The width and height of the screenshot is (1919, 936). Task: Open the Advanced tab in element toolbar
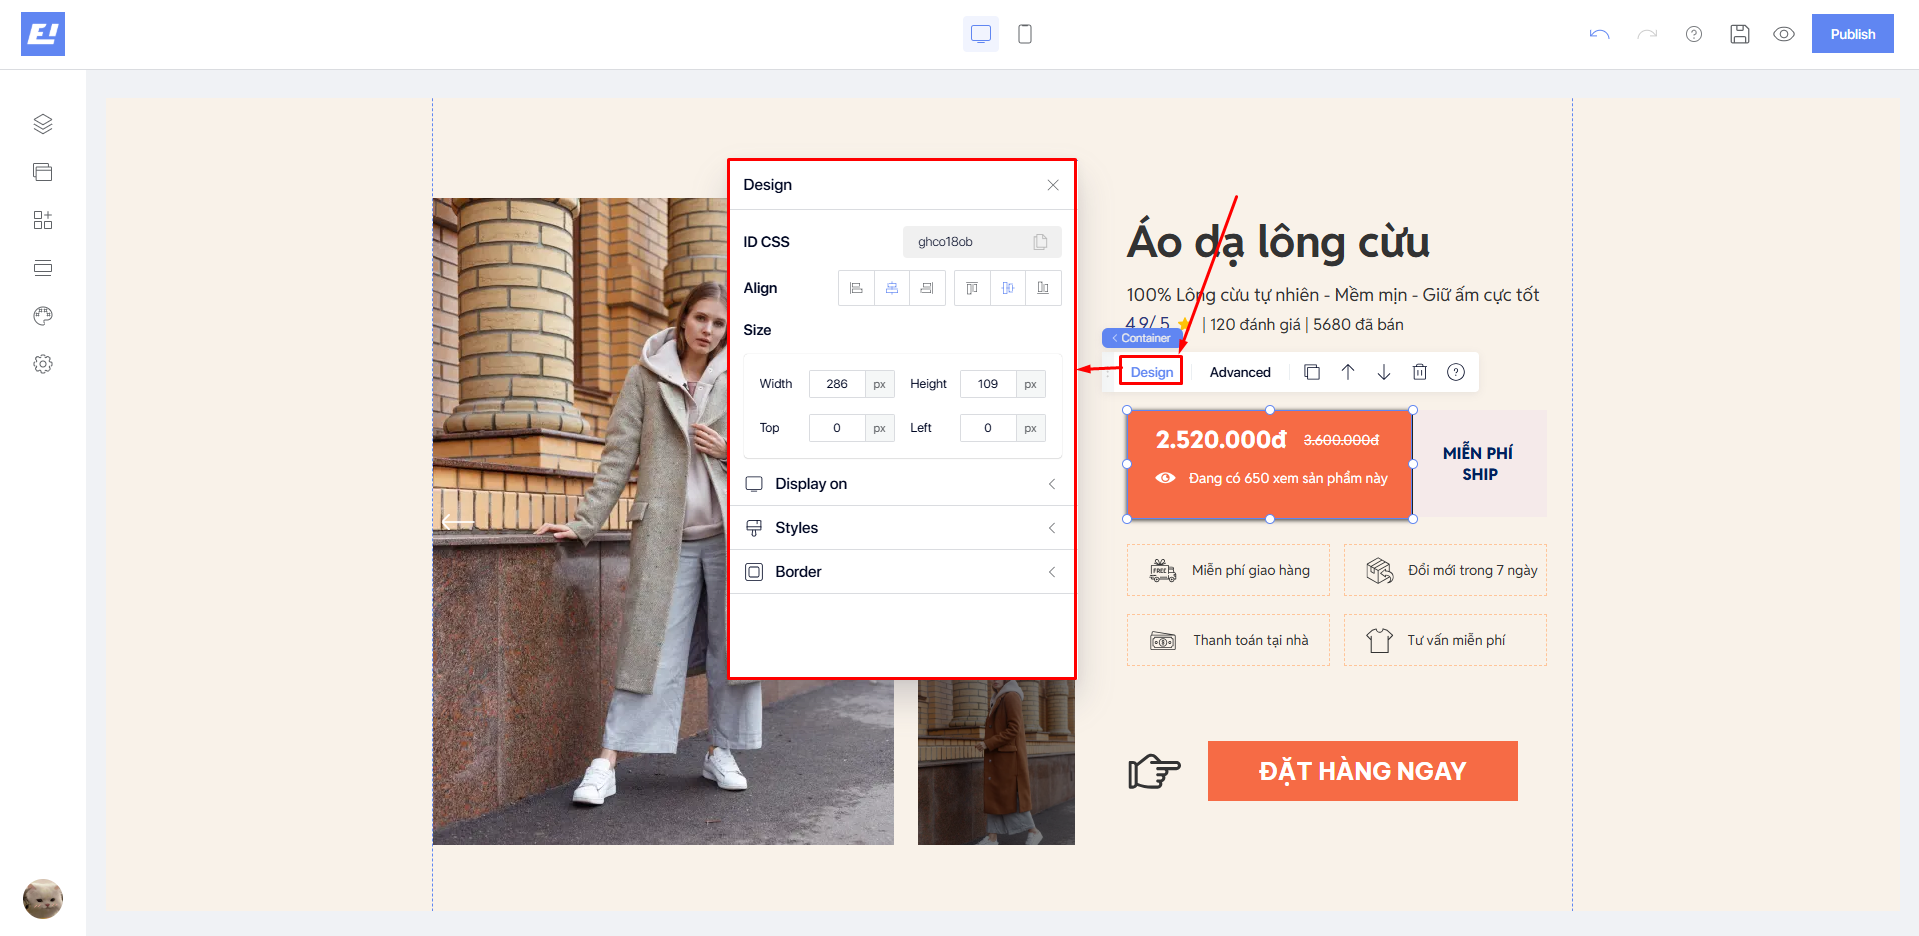[x=1240, y=372]
